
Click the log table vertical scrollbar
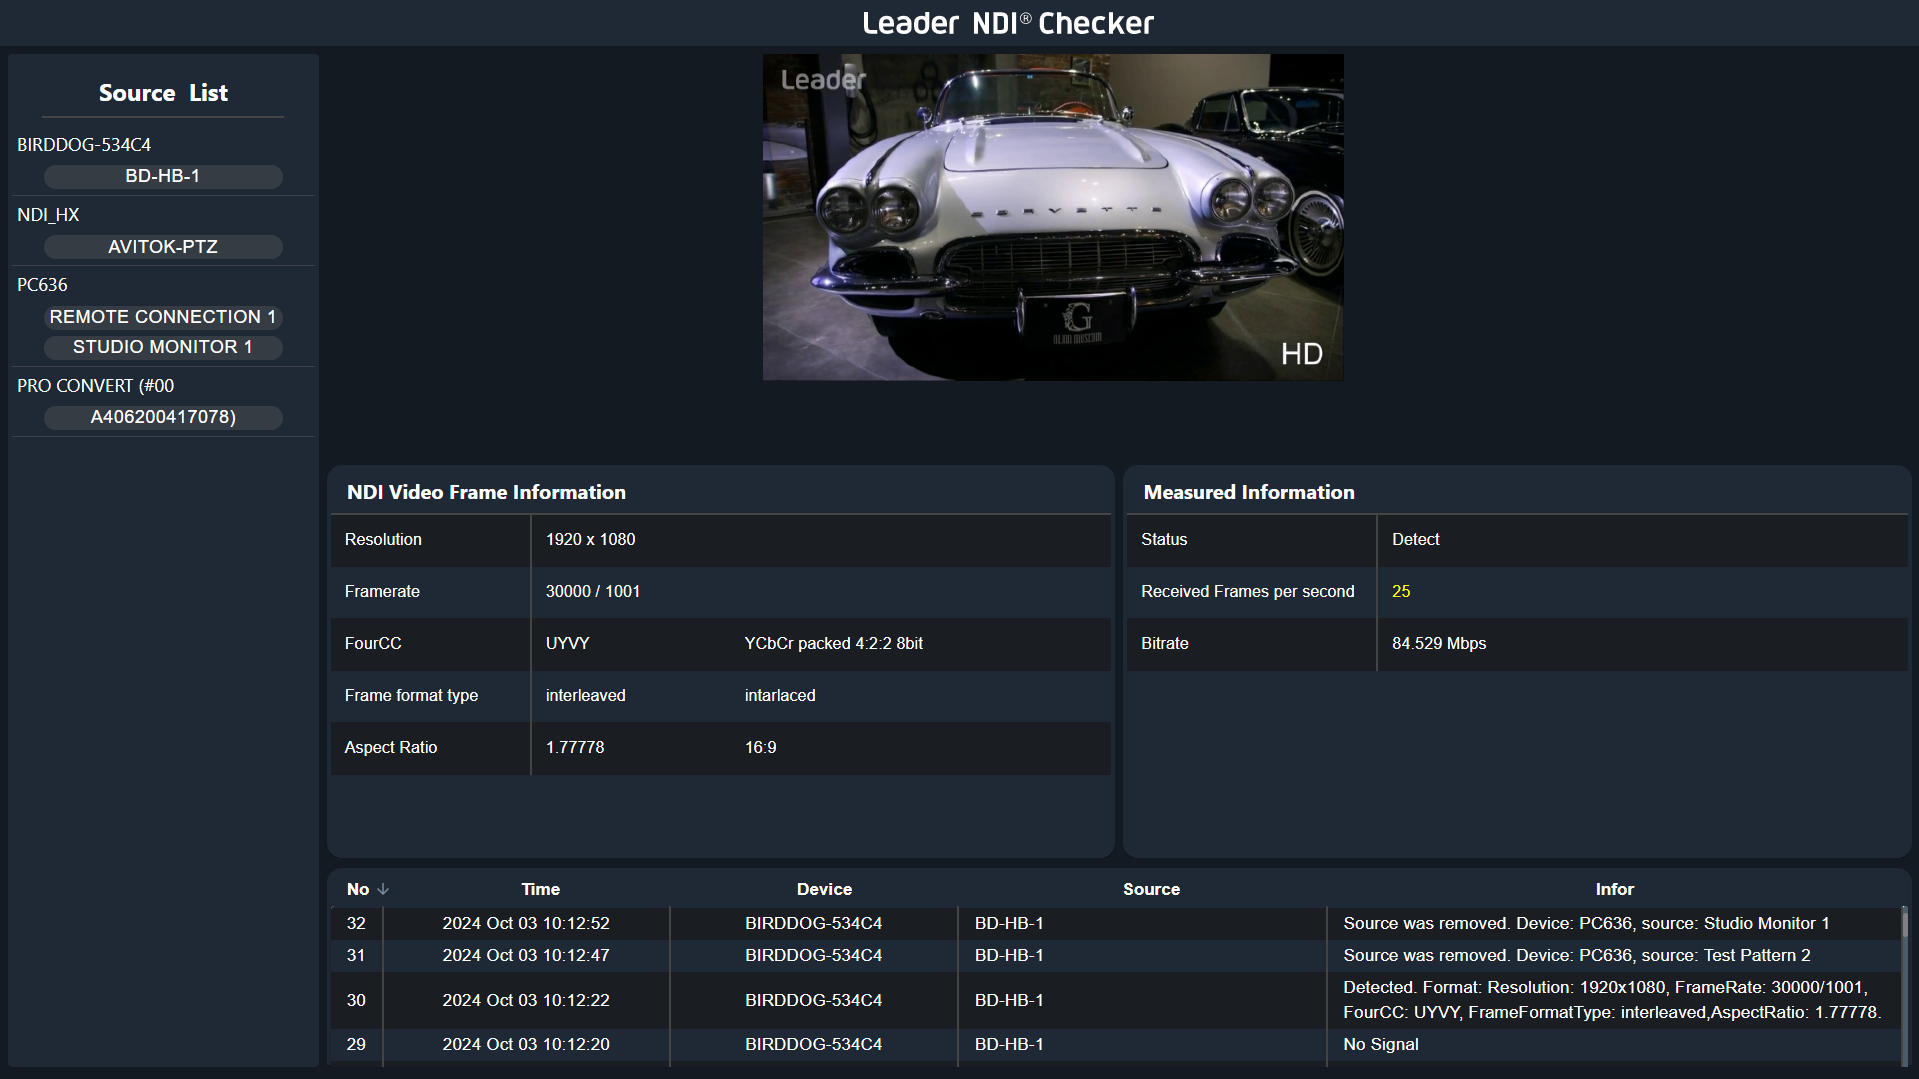[1904, 985]
